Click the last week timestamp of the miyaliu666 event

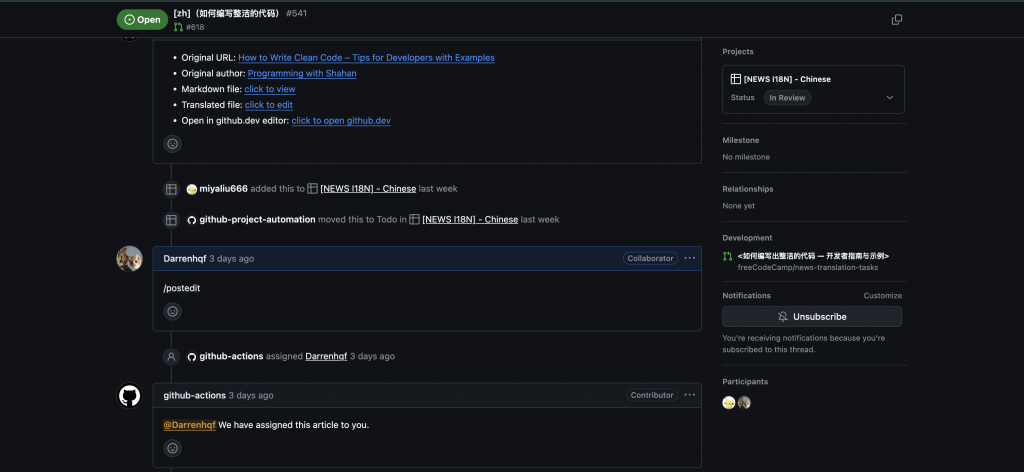[x=438, y=189]
